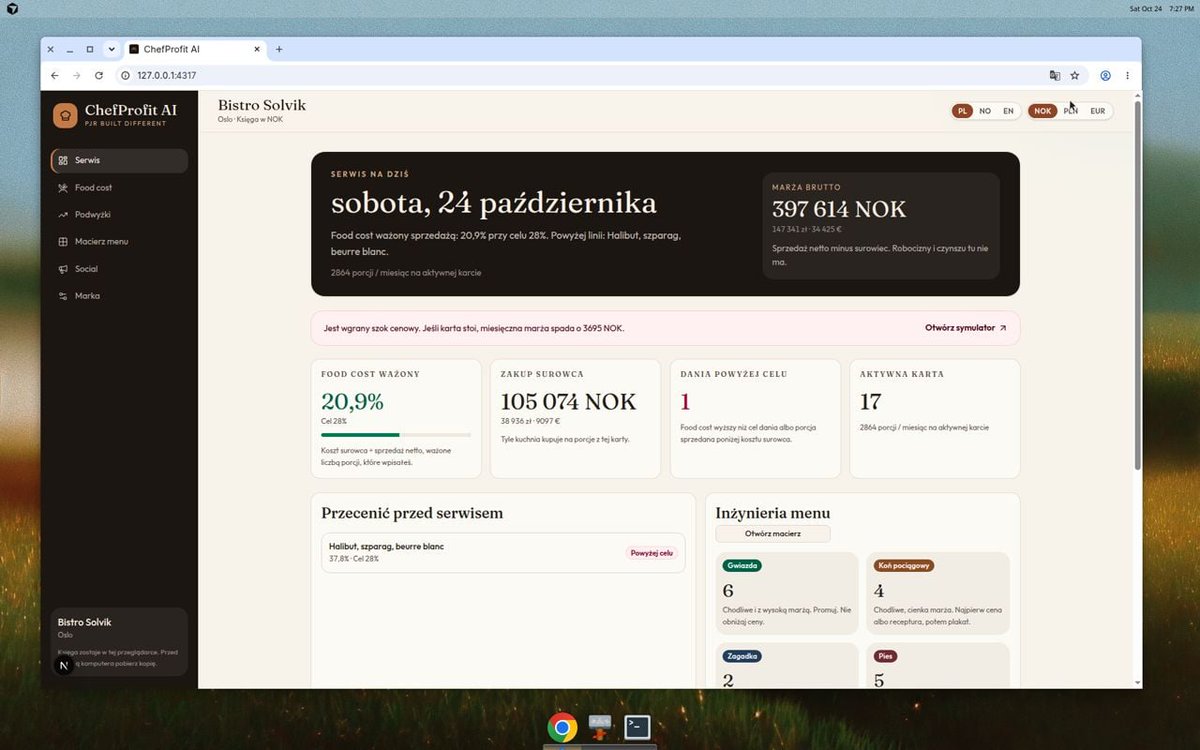Screen dimensions: 1200x750
Task: Select EUR as the currency
Action: pos(1098,111)
